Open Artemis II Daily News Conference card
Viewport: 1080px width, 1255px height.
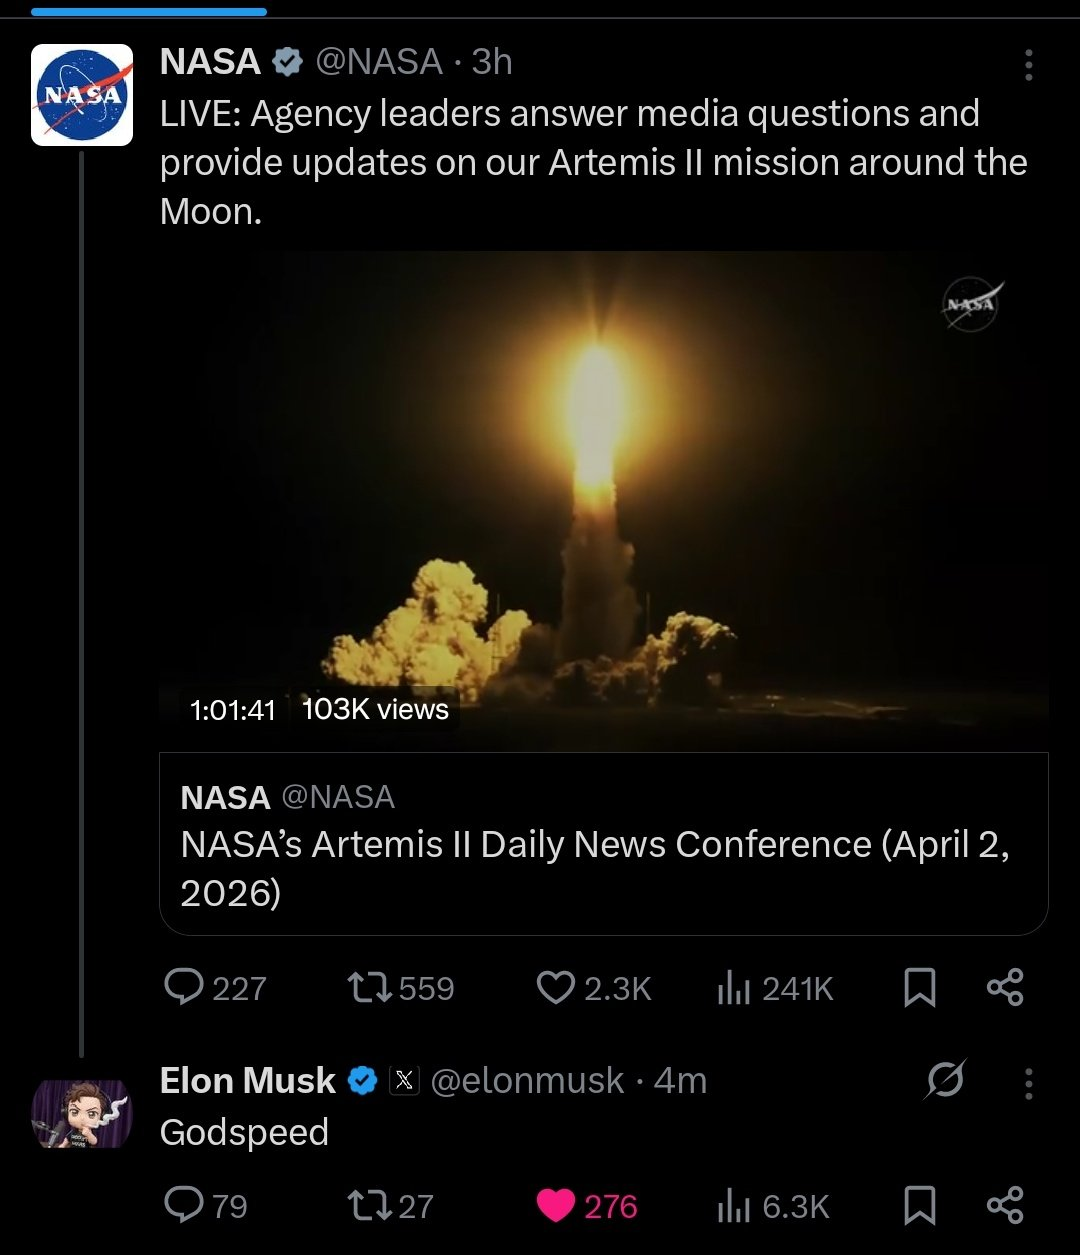(603, 844)
